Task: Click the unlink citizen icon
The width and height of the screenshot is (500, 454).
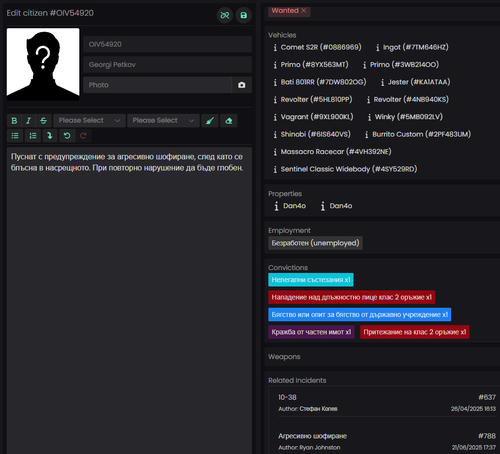Action: pyautogui.click(x=225, y=15)
